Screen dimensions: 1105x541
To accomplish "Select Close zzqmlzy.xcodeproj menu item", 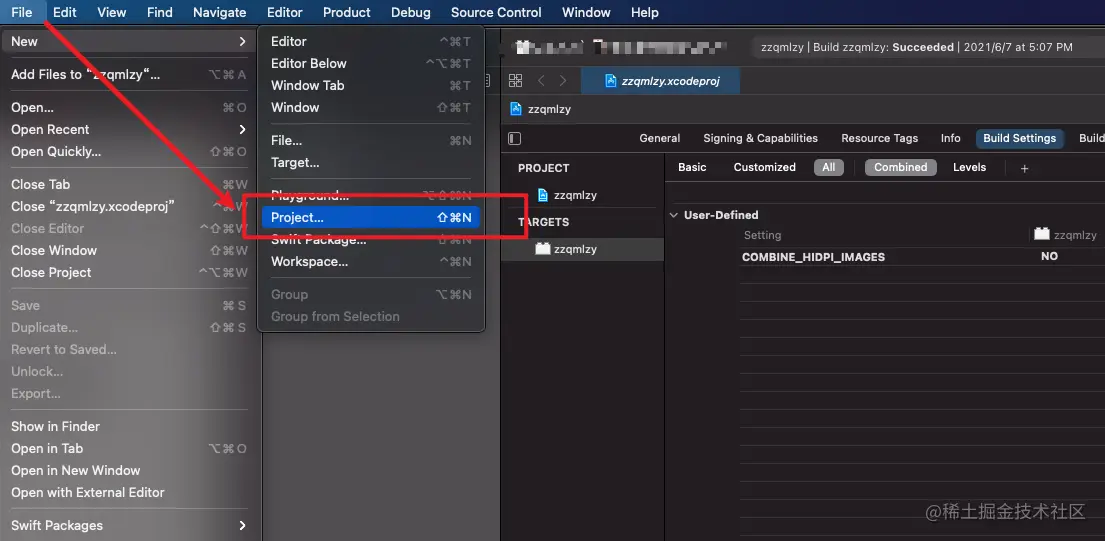I will tap(128, 206).
